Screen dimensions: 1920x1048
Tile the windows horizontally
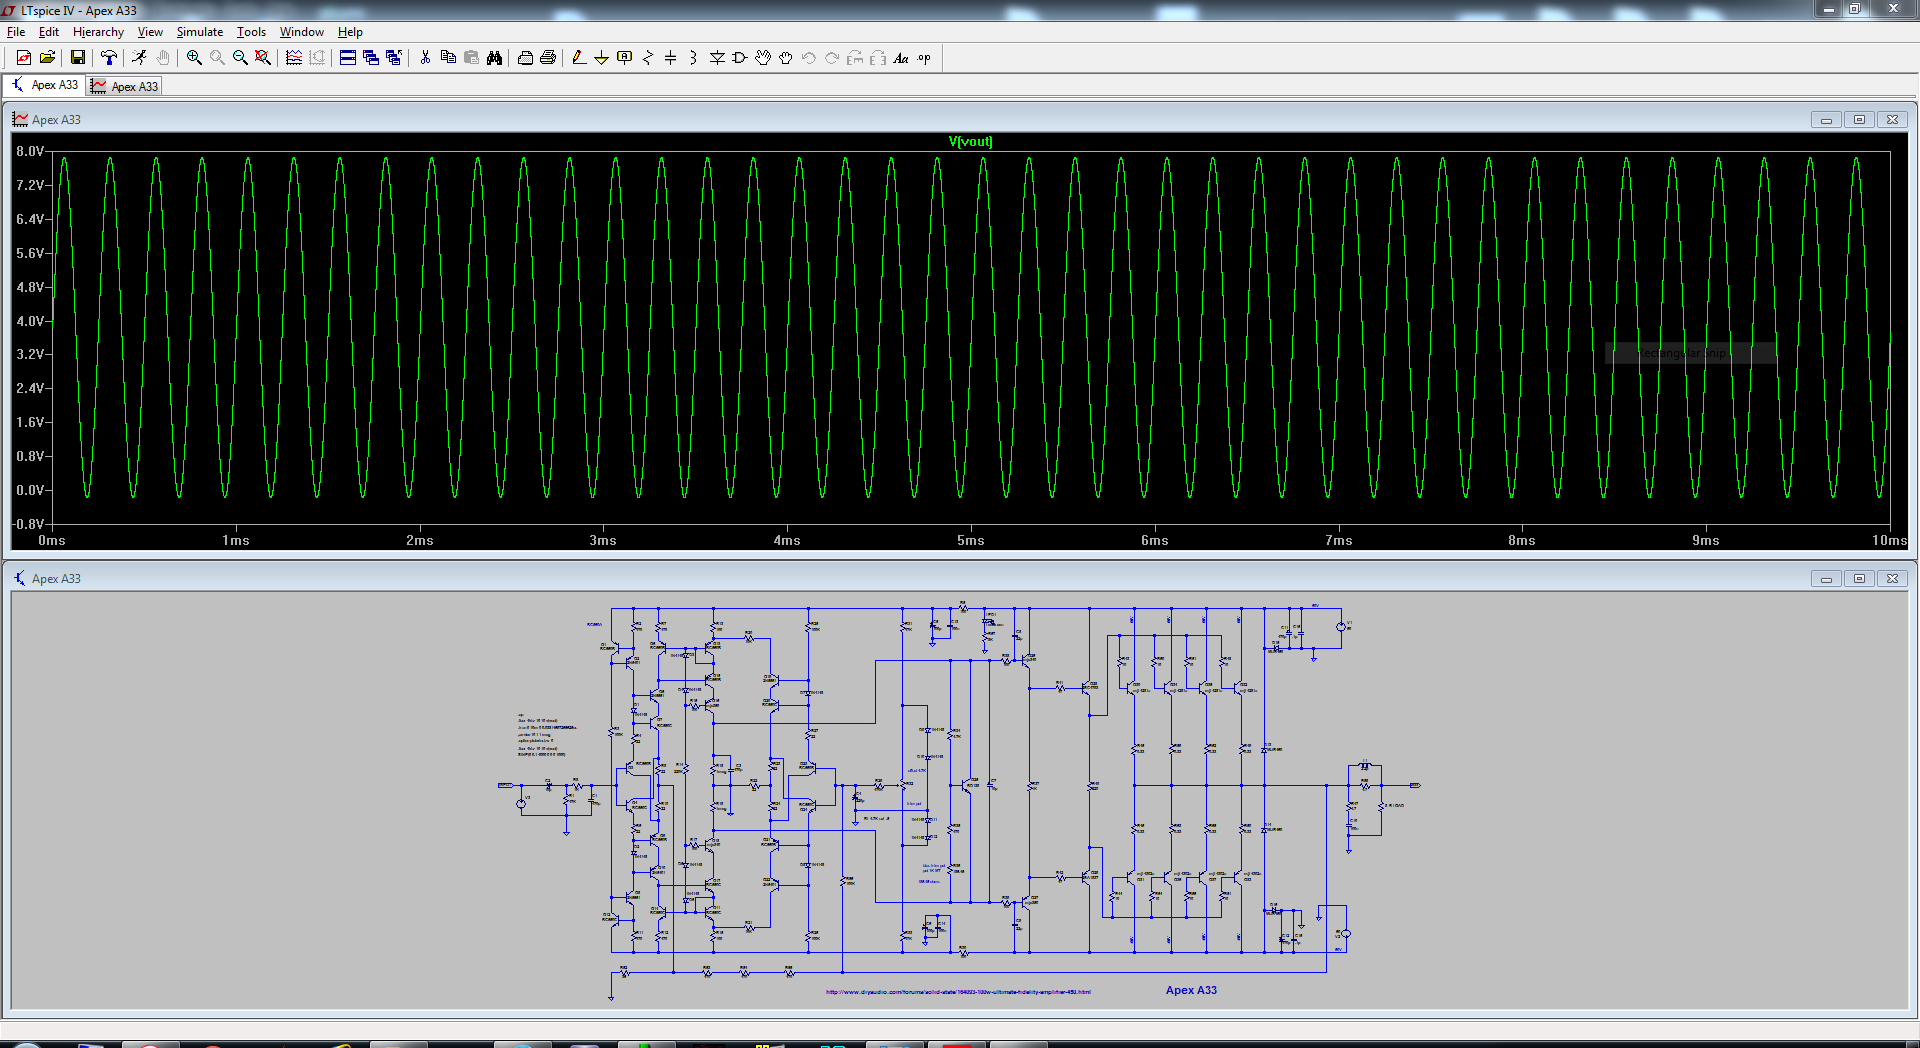tap(348, 58)
